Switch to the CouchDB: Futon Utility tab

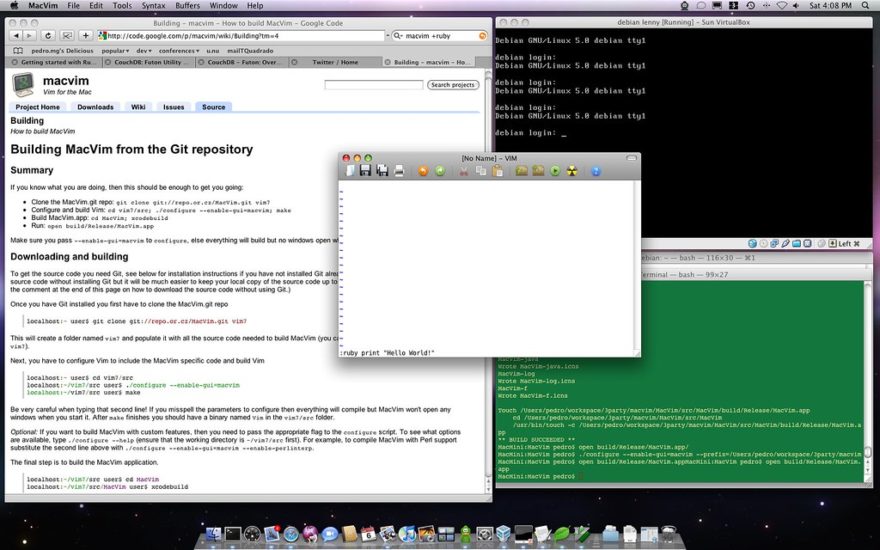148,62
